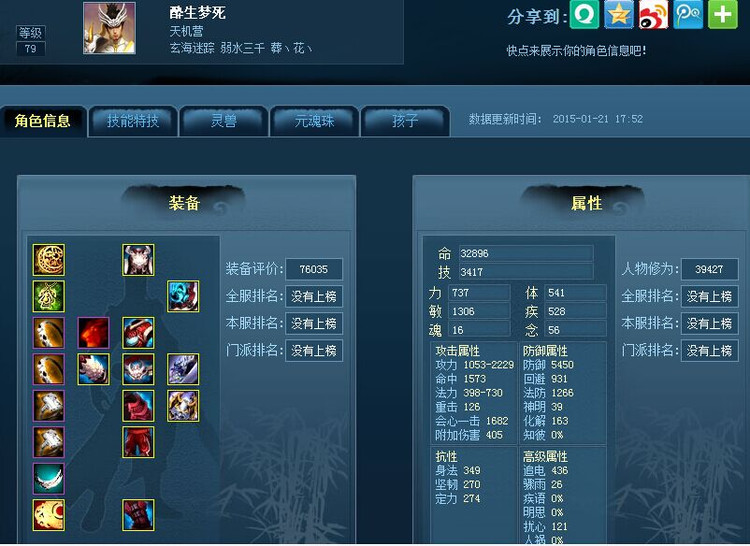The width and height of the screenshot is (750, 546).
Task: Switch to the 元魂珠 tab
Action: click(x=314, y=121)
